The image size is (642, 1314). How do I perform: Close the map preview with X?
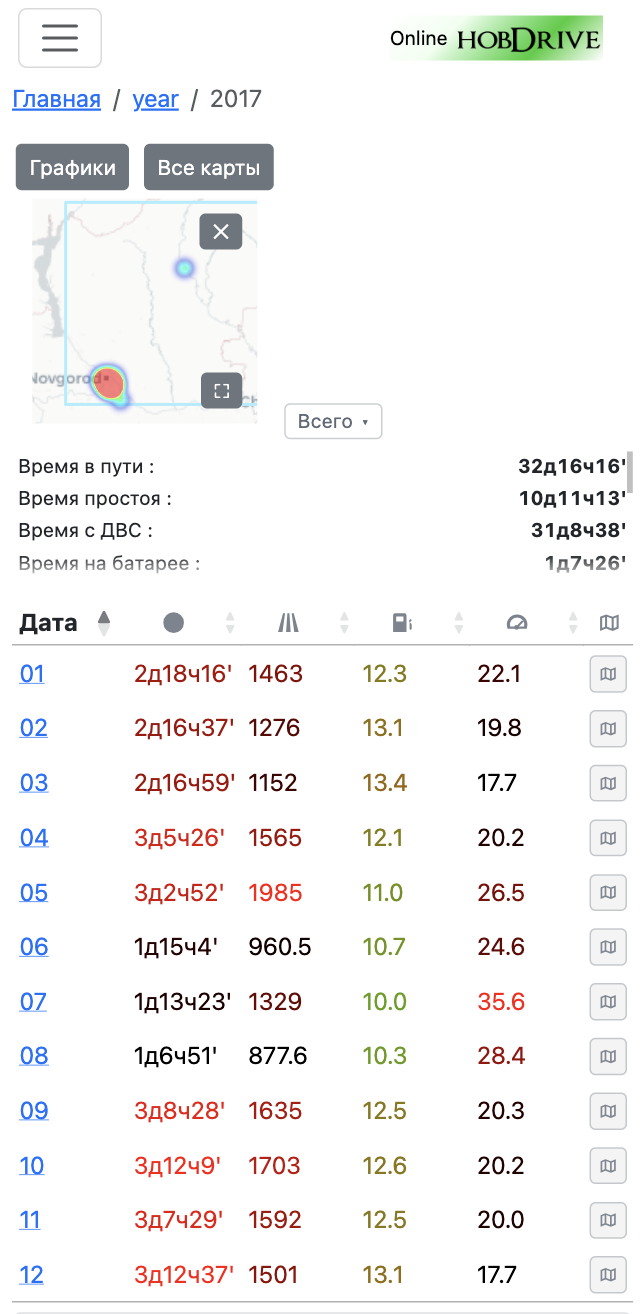[x=221, y=232]
